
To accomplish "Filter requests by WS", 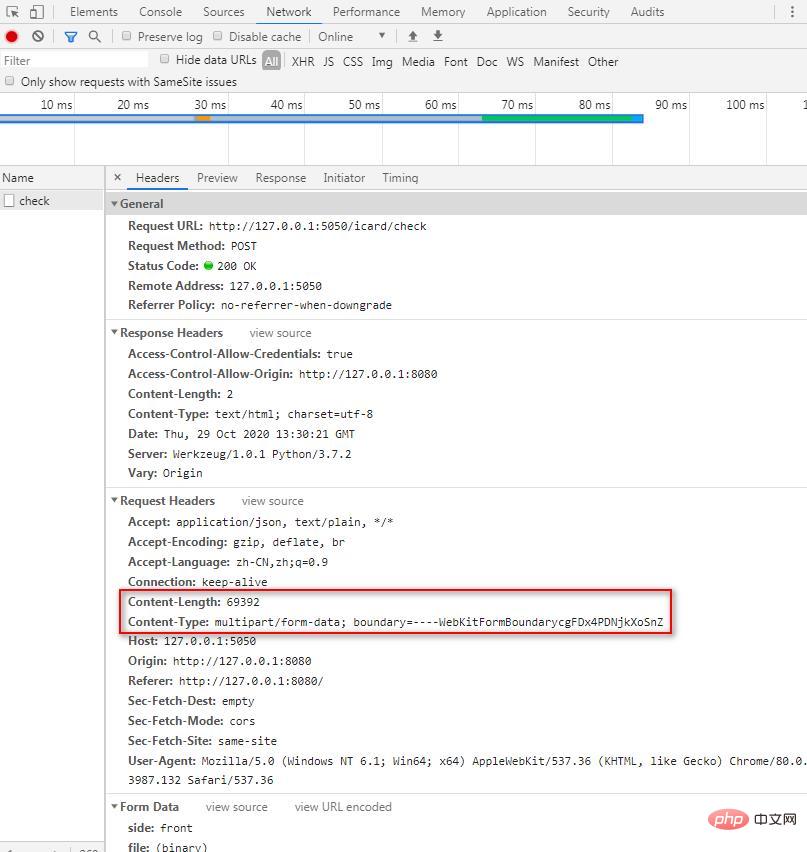I will tap(515, 61).
